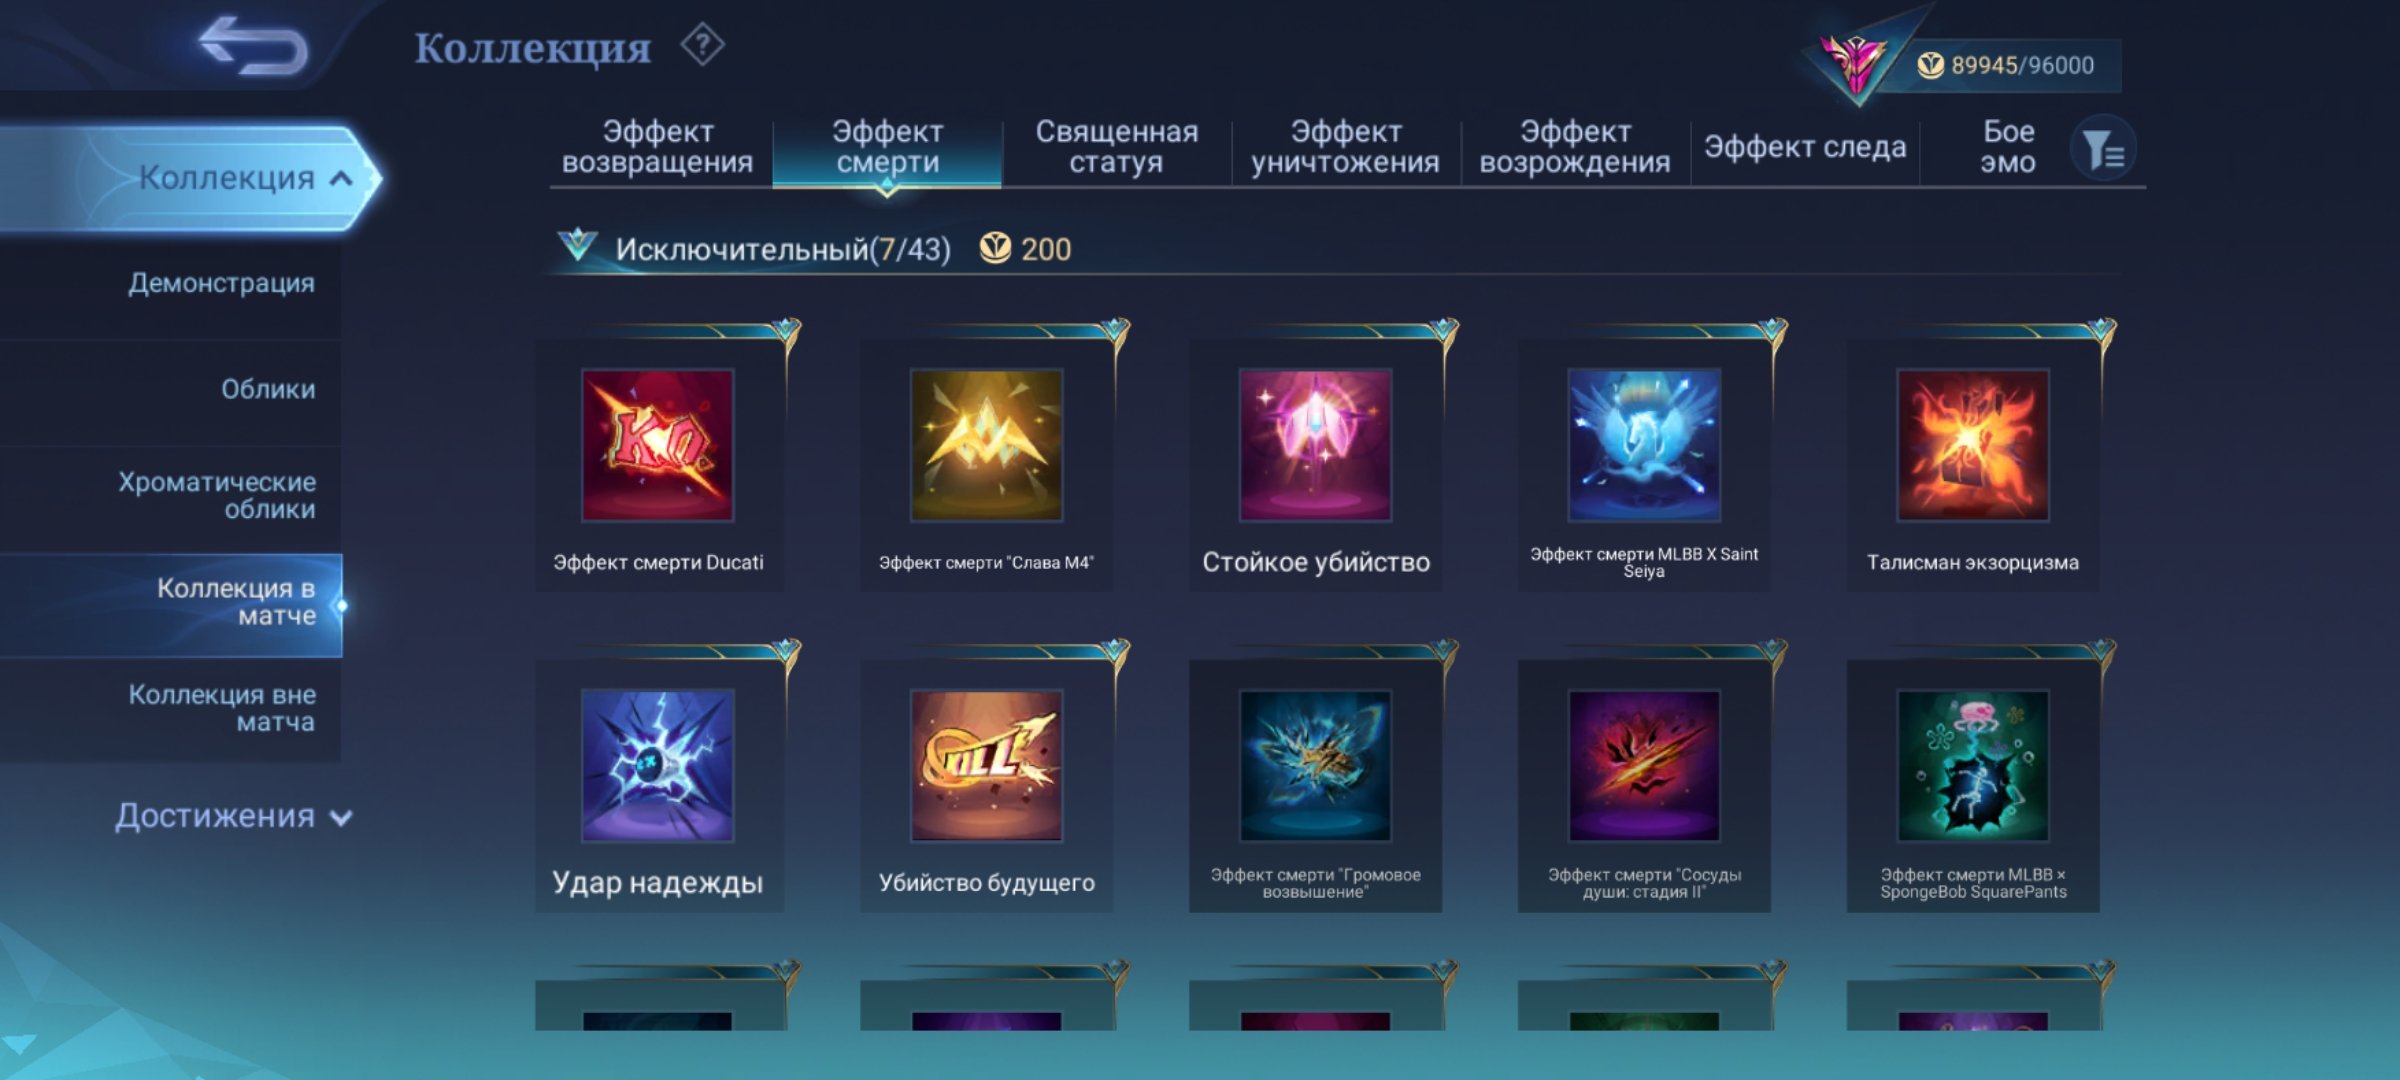Select the Талисман экзорцизма effect icon

pos(1973,445)
